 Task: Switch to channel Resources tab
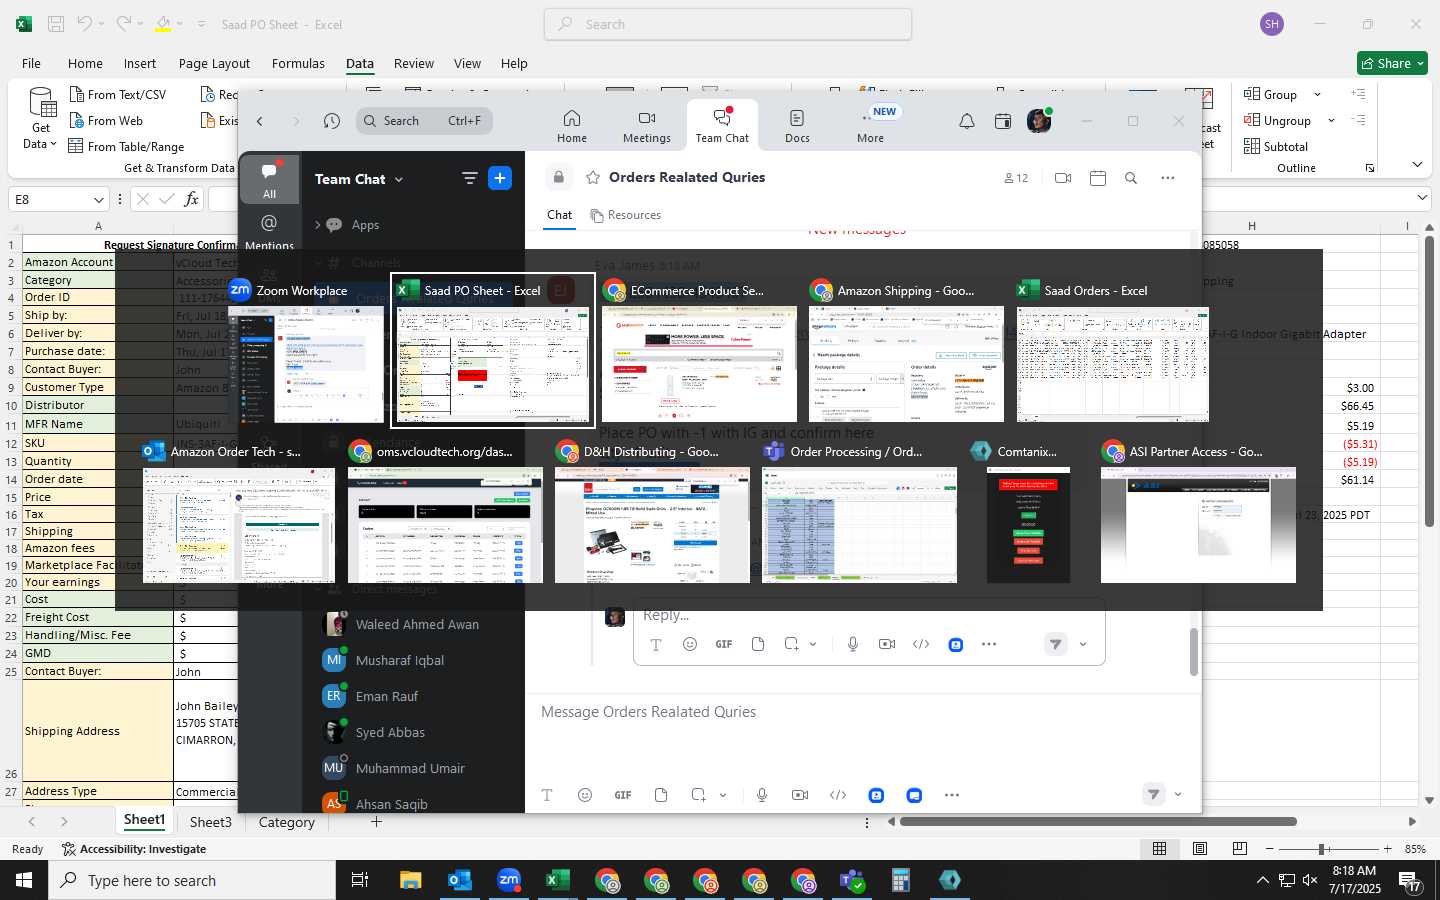[x=626, y=215]
